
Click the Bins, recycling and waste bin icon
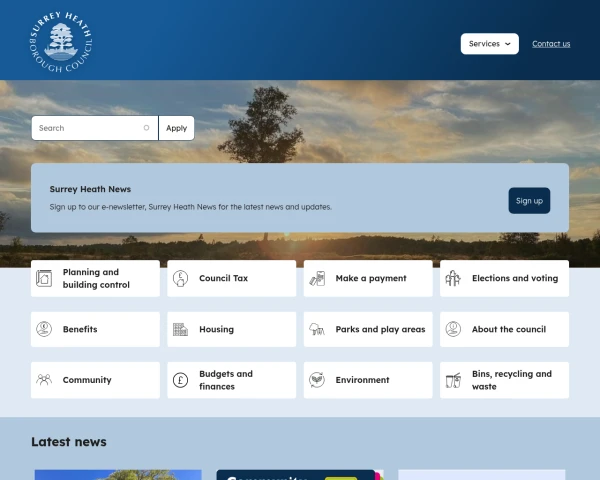453,380
